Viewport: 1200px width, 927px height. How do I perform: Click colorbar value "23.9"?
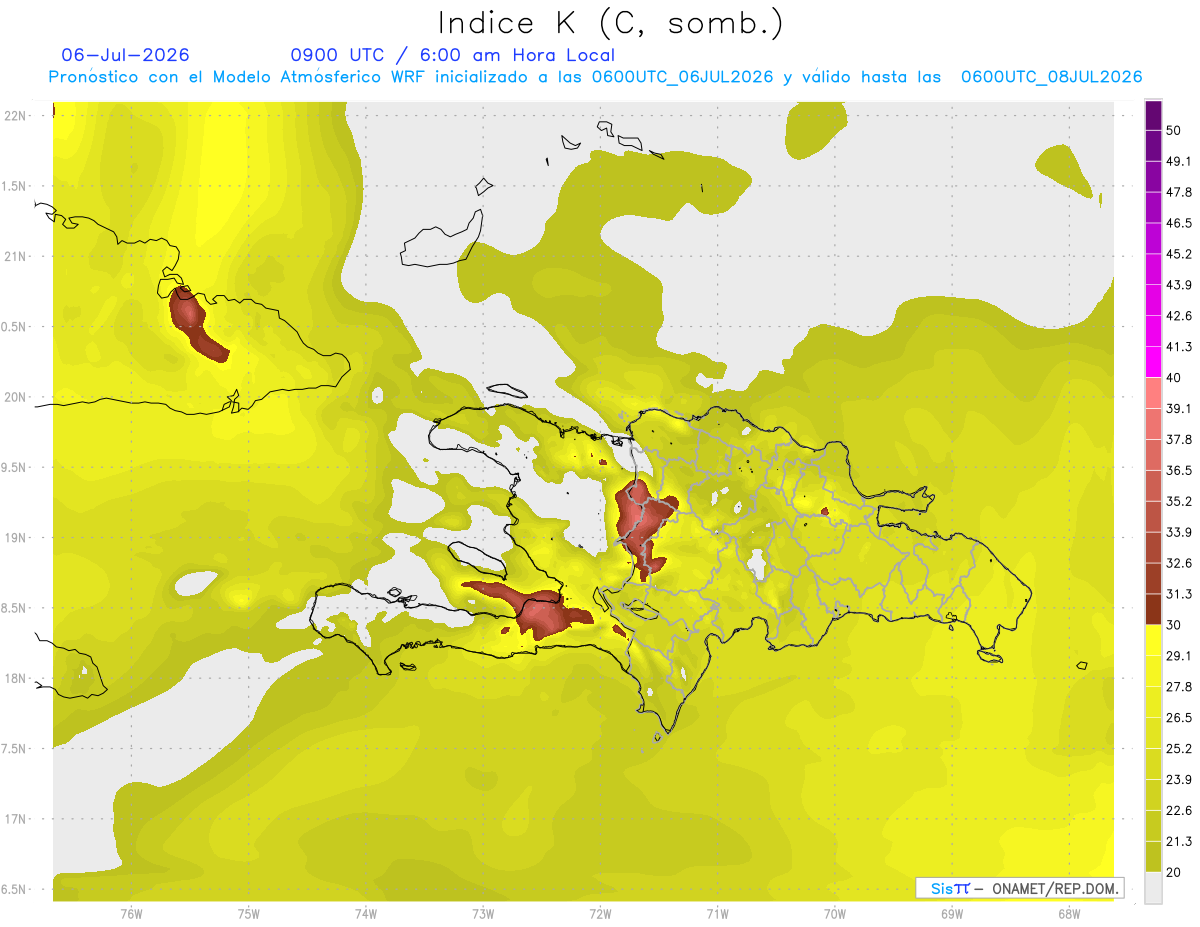[x=1180, y=780]
